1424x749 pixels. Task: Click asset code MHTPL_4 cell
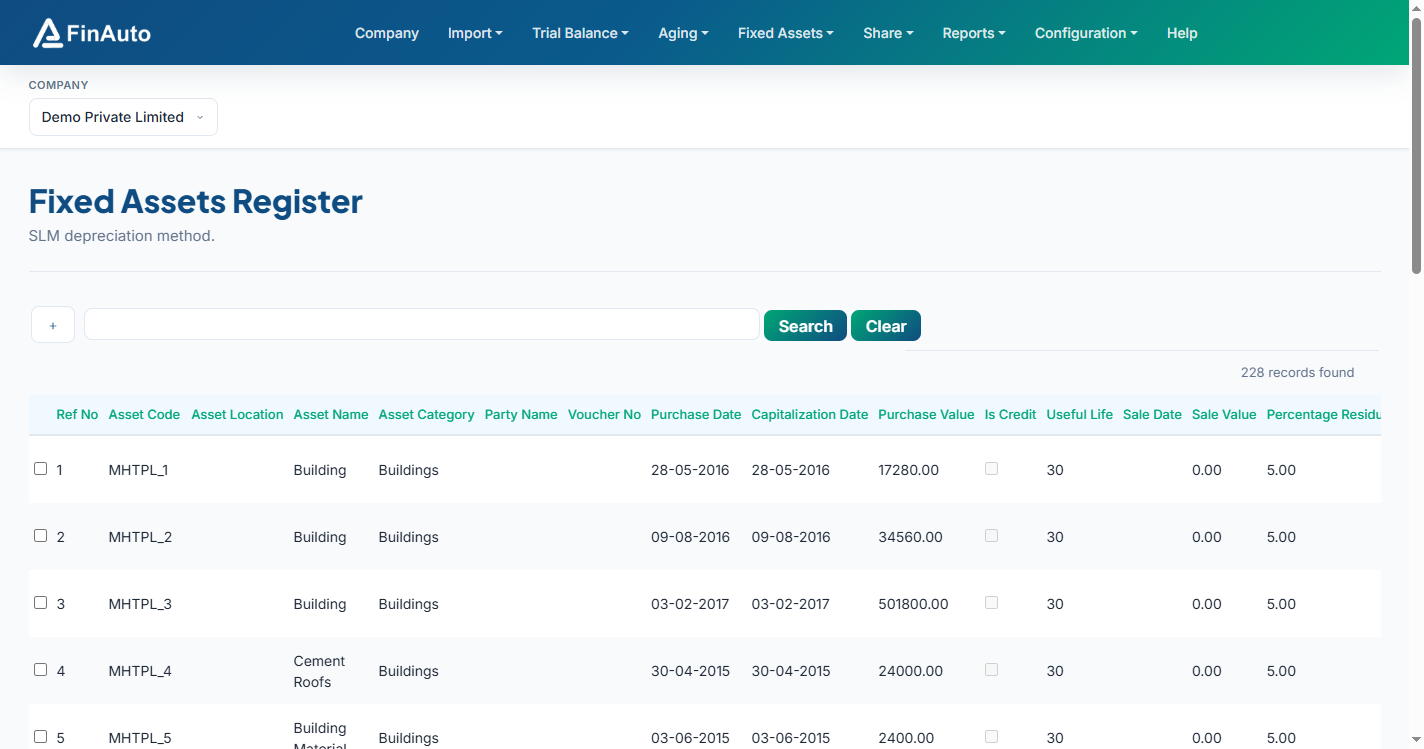140,671
